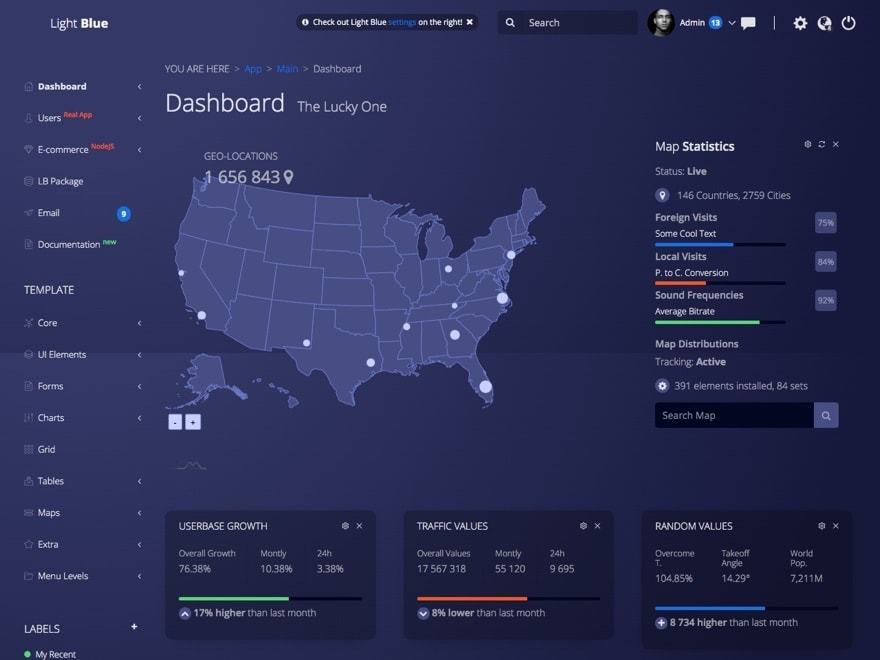The image size is (880, 660).
Task: Open the settings gear in top bar
Action: (x=800, y=23)
